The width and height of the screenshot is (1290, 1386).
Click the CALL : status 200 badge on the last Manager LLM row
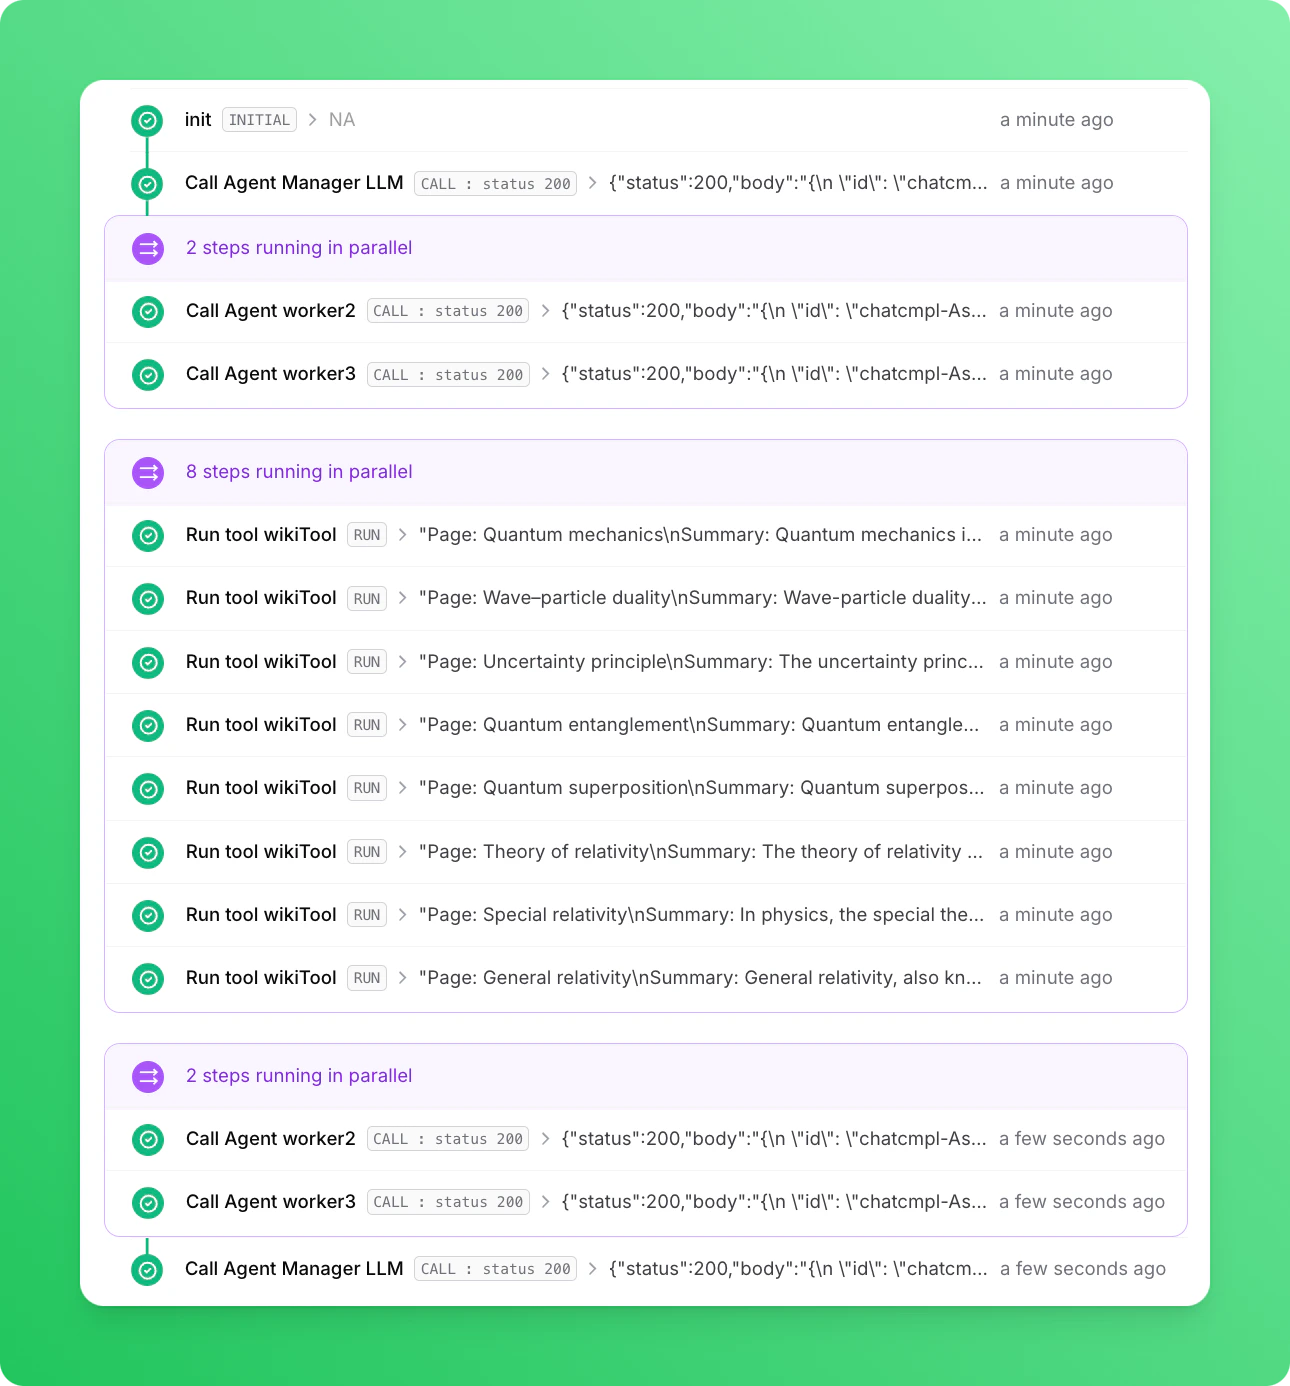click(495, 1269)
